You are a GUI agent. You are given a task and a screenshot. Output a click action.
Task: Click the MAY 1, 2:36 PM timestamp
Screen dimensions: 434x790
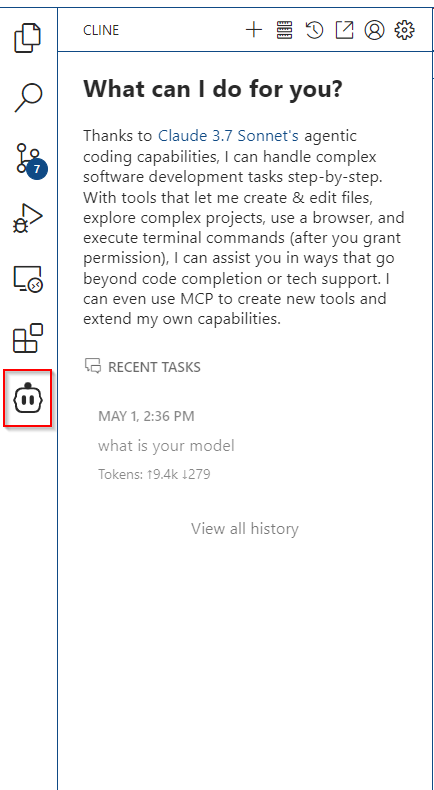tap(146, 417)
